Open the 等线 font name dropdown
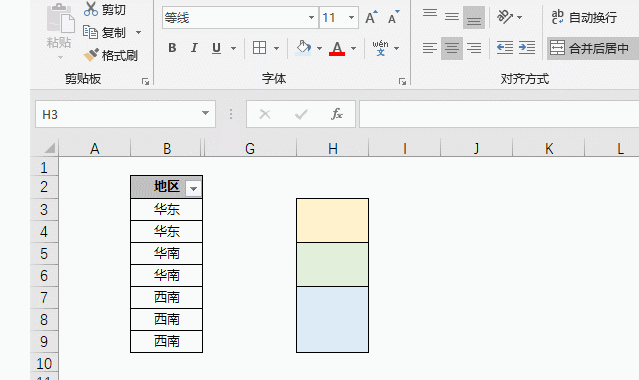 (311, 18)
